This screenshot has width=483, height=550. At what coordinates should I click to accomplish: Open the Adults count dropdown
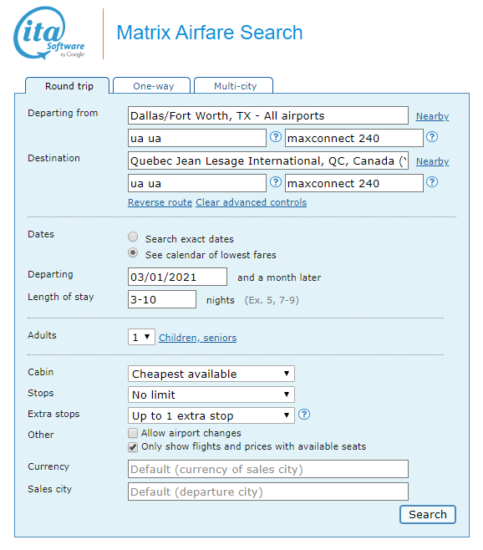(x=141, y=337)
